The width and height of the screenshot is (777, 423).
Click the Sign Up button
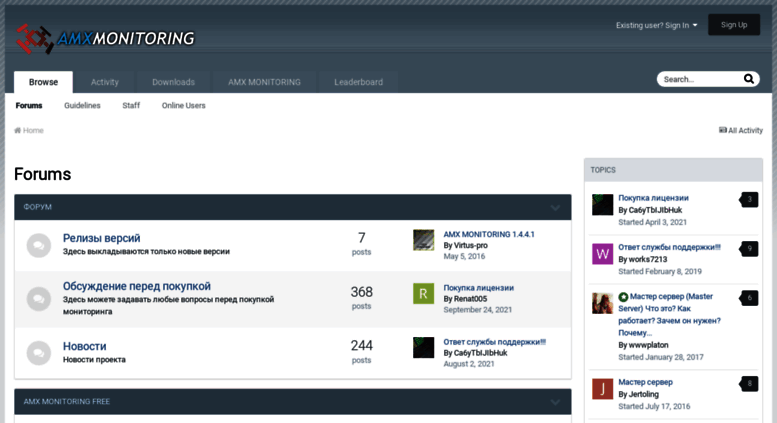click(734, 25)
